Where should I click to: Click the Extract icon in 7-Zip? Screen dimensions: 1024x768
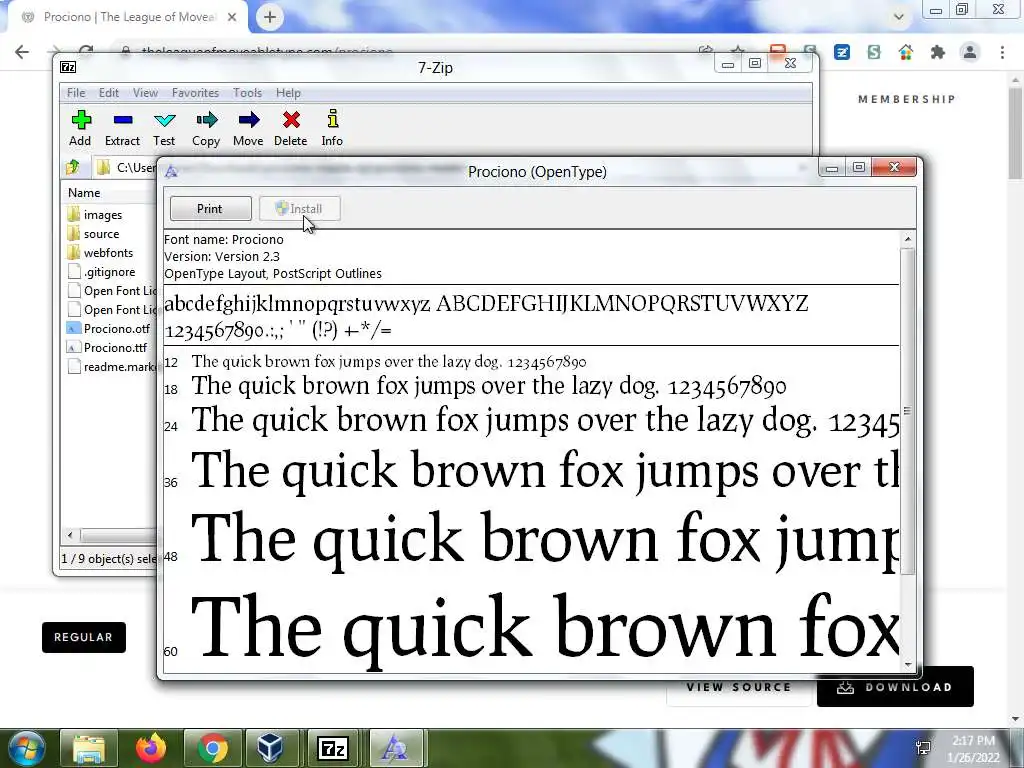pos(122,128)
